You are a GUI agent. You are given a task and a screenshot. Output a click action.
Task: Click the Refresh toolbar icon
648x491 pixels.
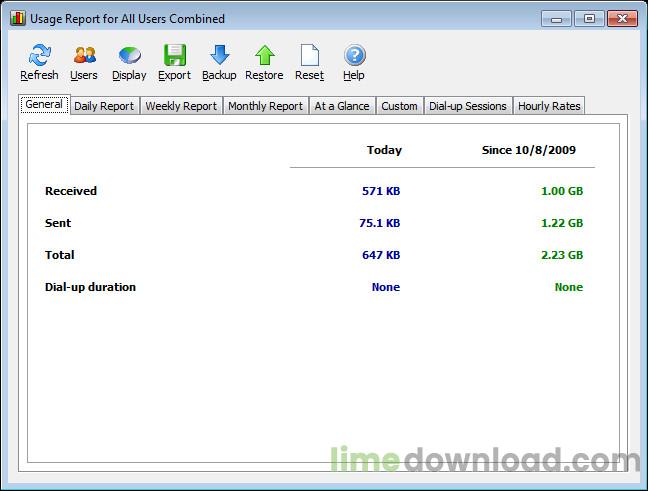point(39,57)
